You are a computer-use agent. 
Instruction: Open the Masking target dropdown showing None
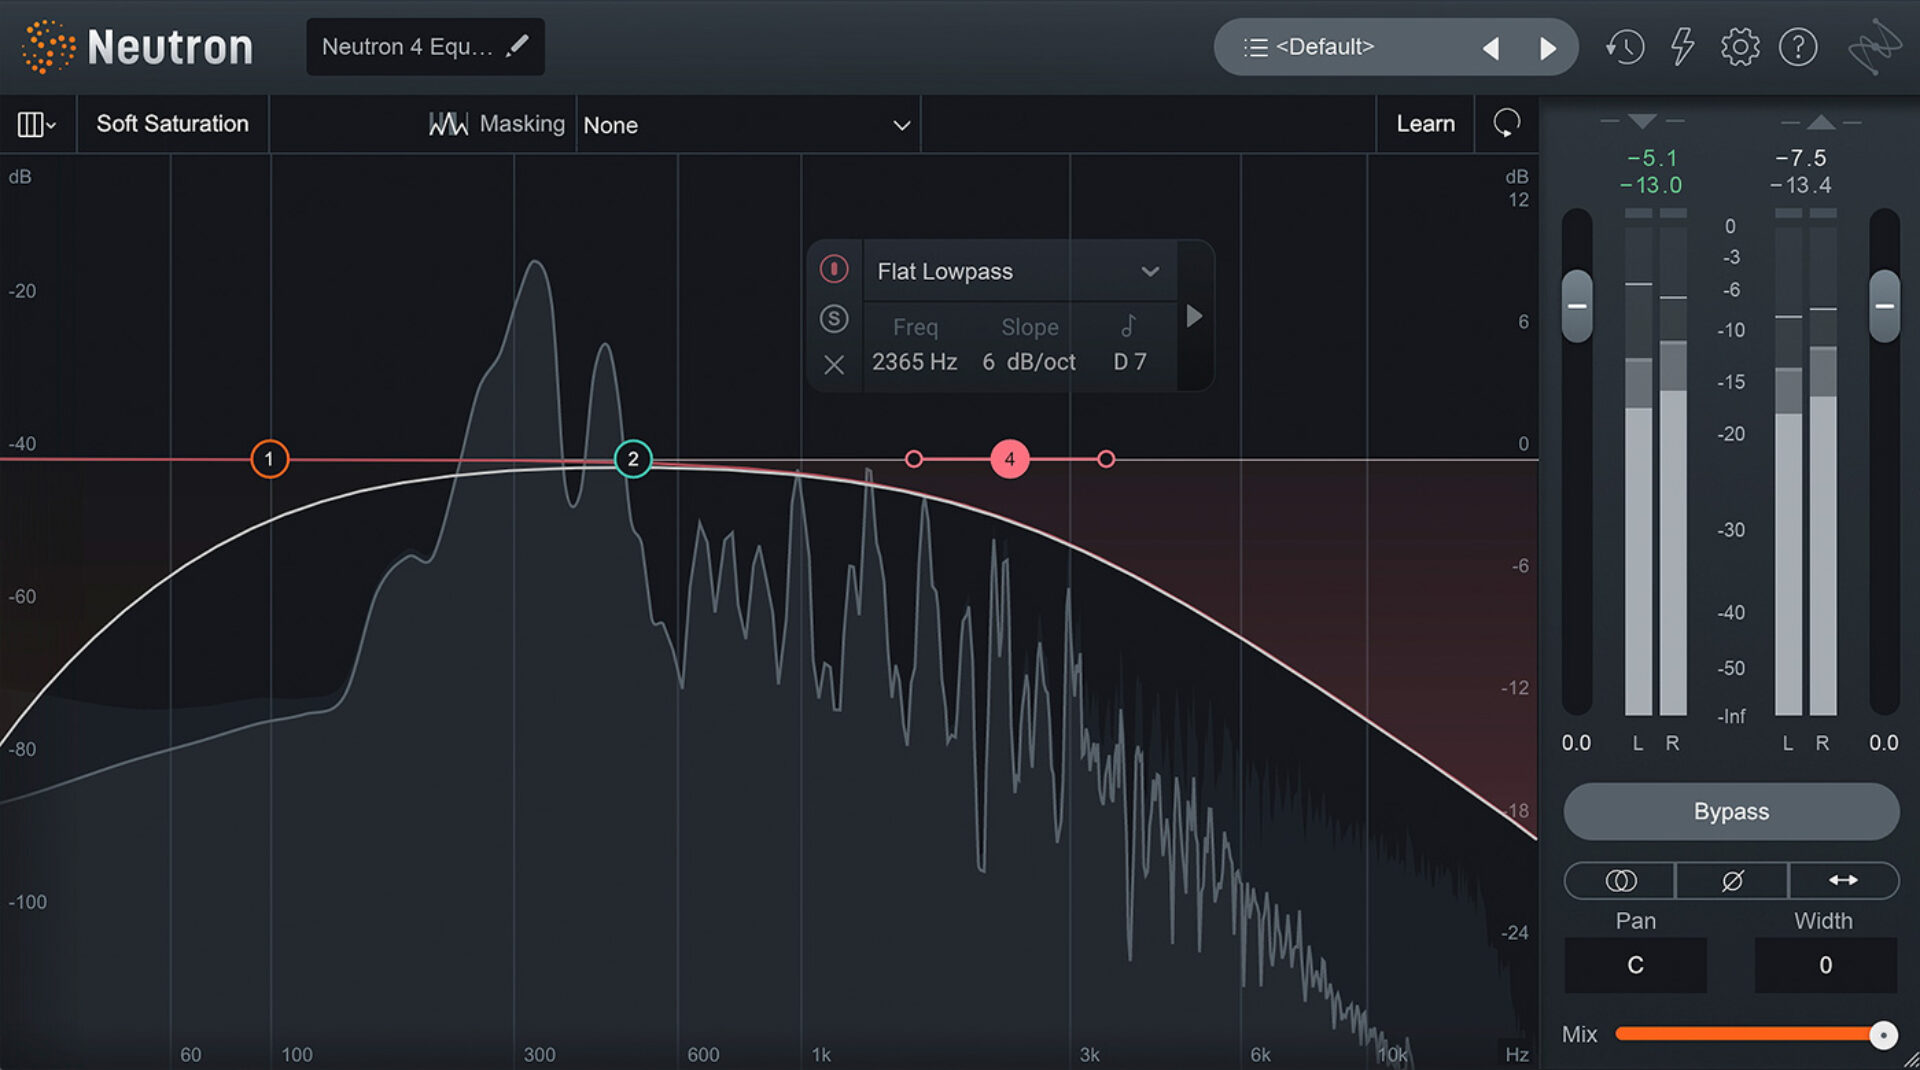[x=748, y=125]
